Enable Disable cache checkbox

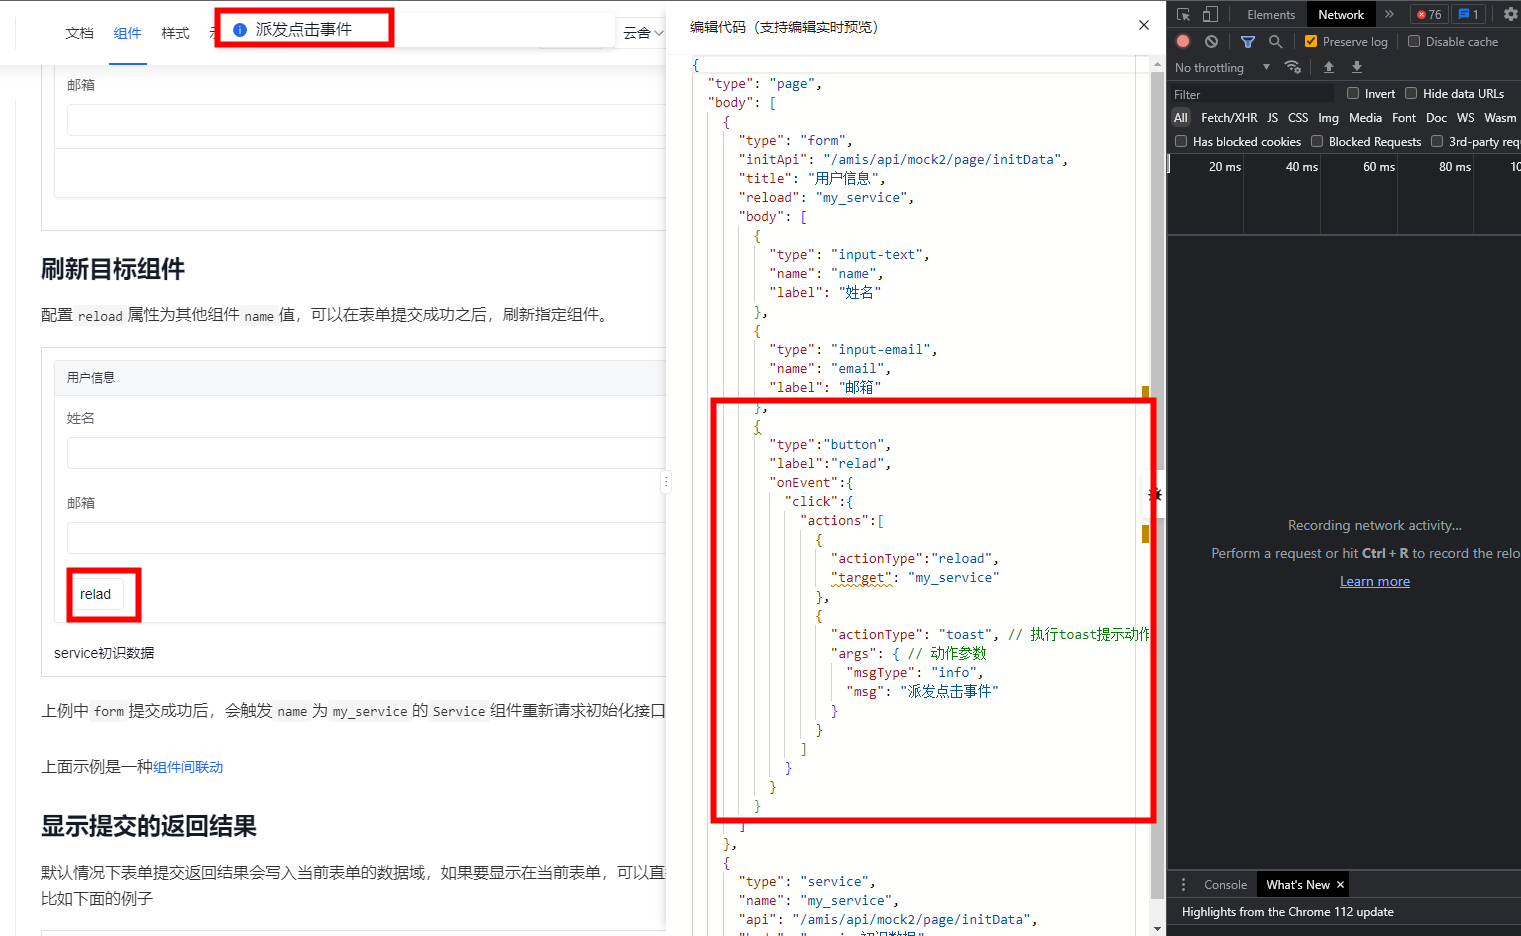click(1414, 41)
